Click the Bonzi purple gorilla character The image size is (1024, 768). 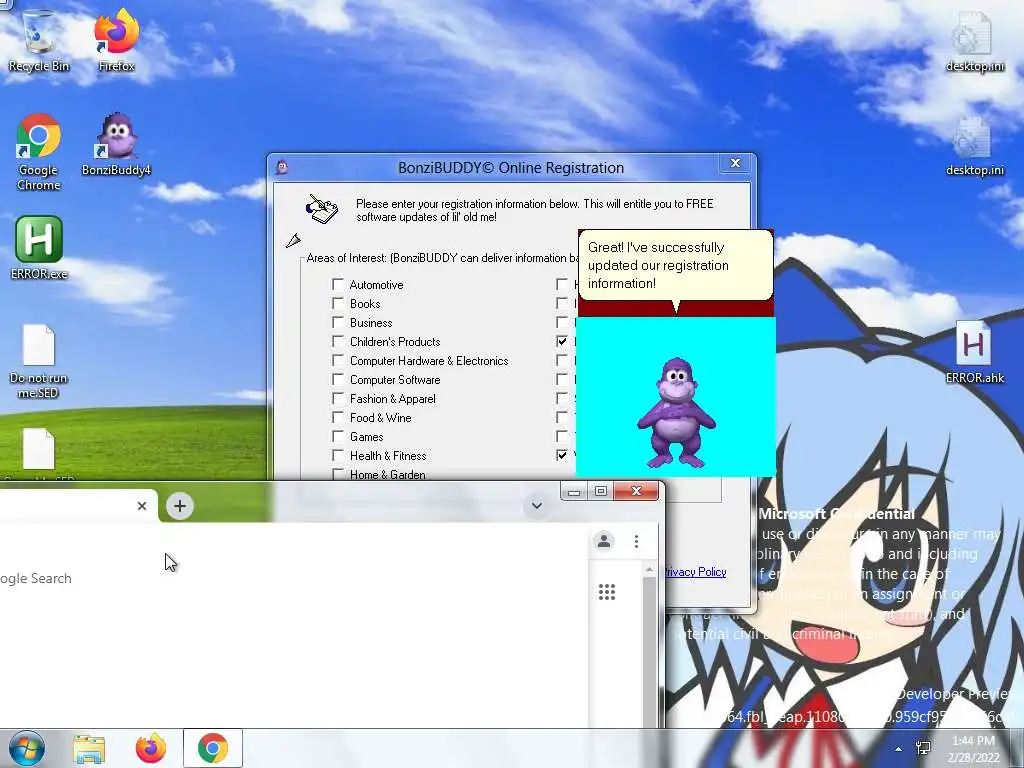[x=677, y=413]
